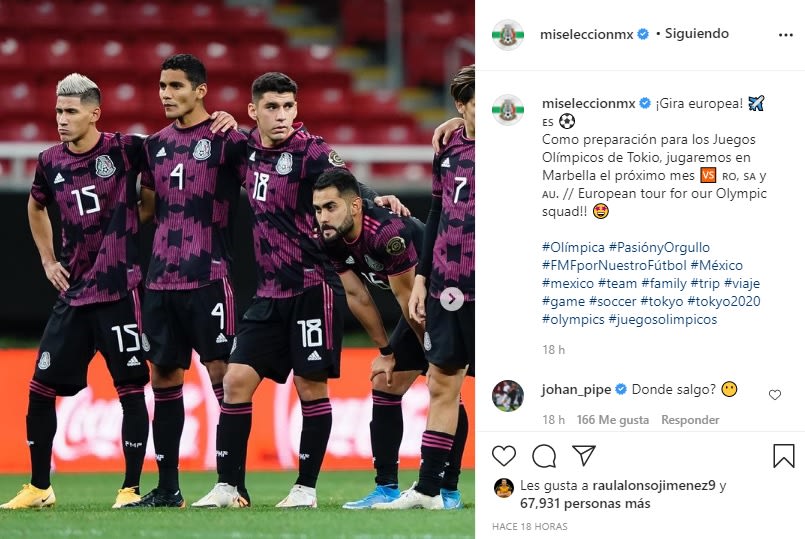Like the post with the heart icon
Image resolution: width=805 pixels, height=539 pixels.
(x=504, y=455)
